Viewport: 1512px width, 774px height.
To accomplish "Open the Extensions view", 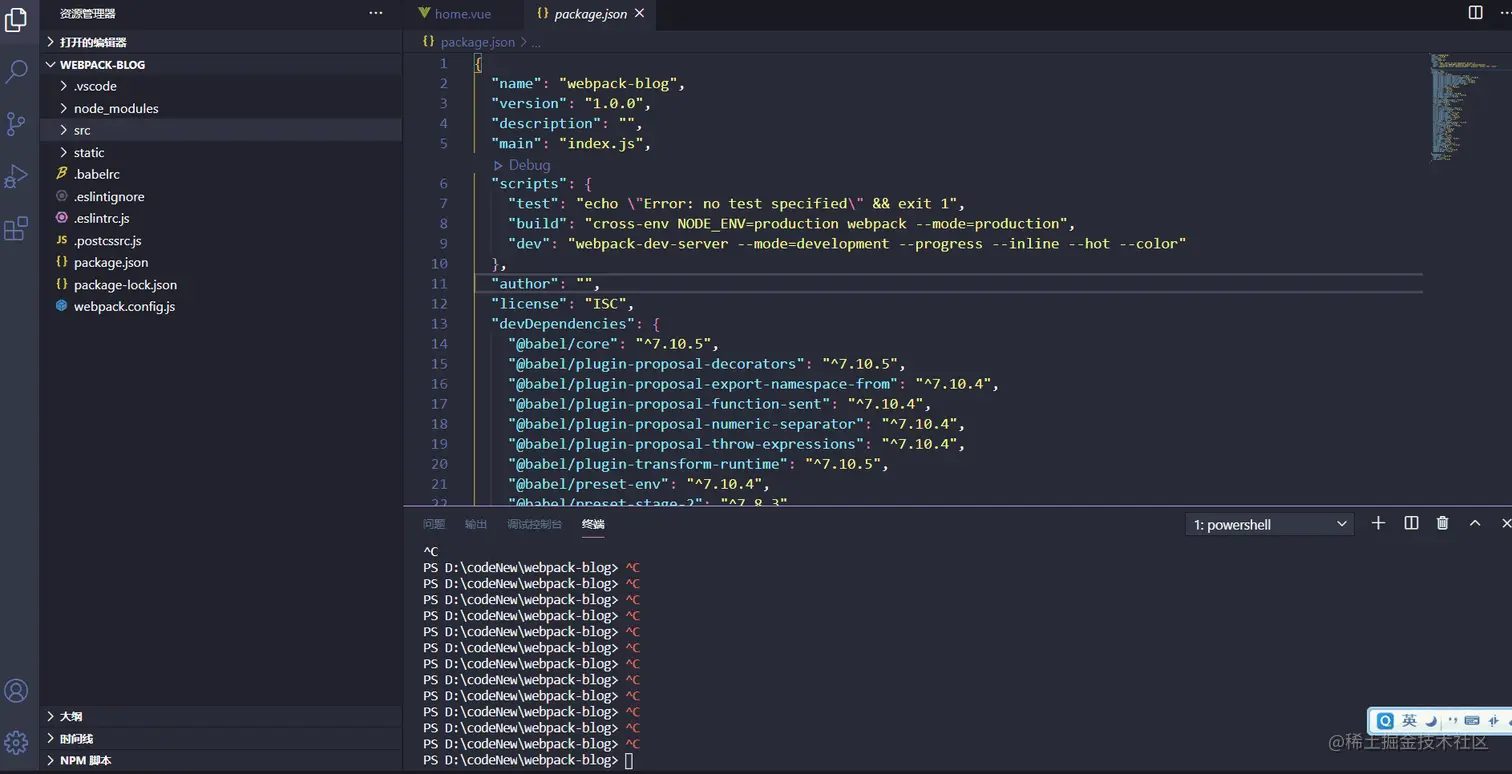I will pyautogui.click(x=15, y=227).
